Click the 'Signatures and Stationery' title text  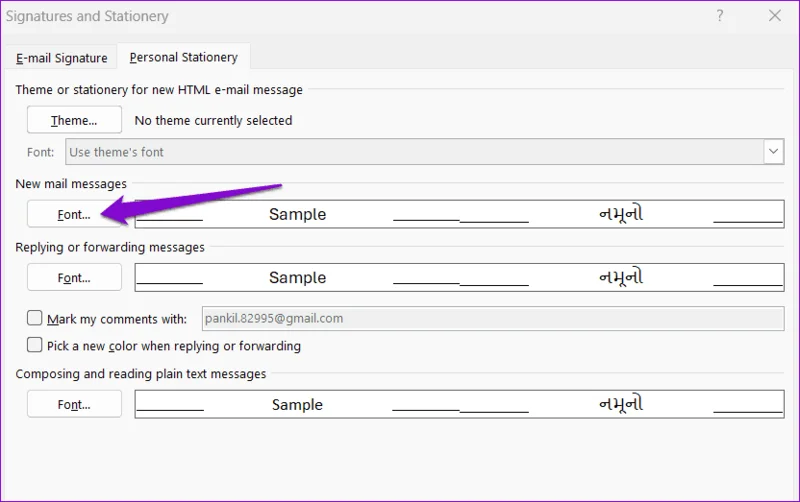87,16
